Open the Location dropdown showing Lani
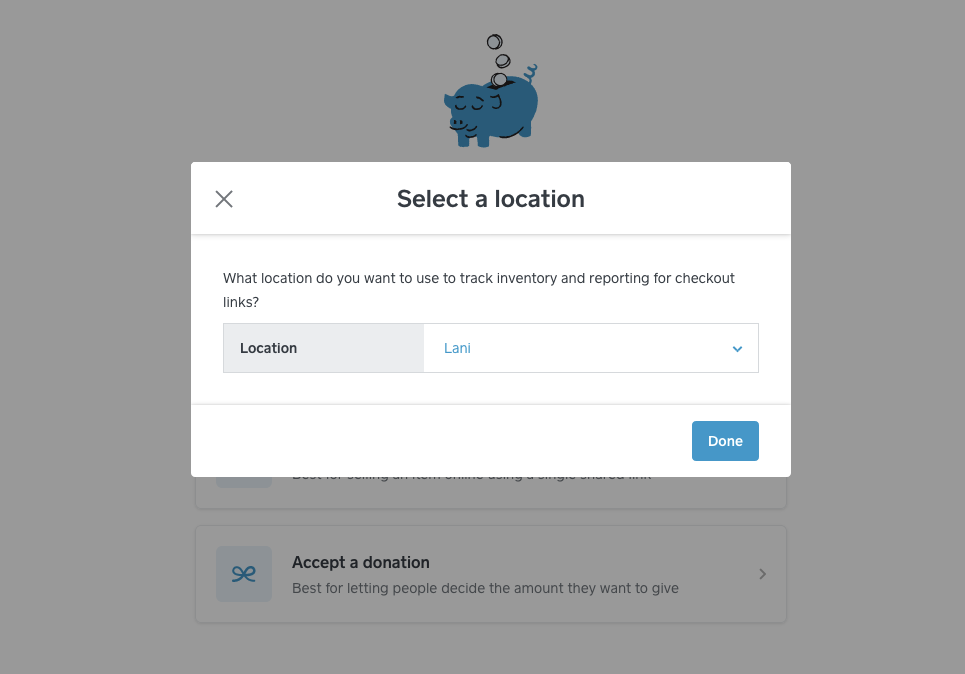This screenshot has width=965, height=674. 590,347
